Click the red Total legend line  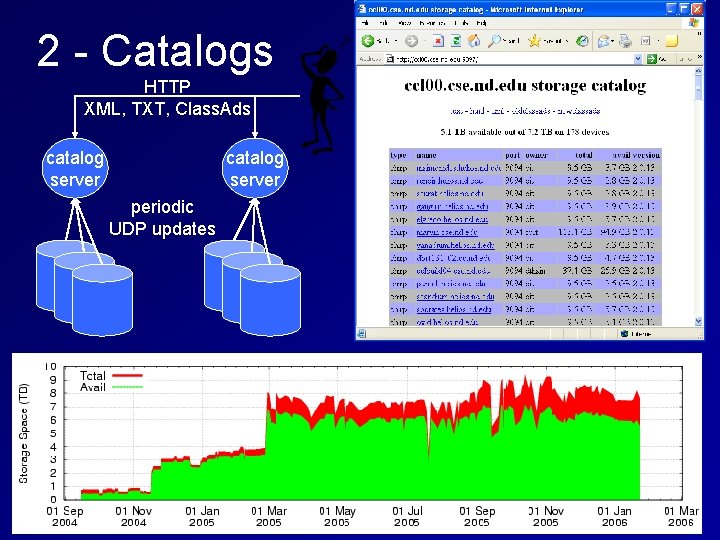point(127,375)
